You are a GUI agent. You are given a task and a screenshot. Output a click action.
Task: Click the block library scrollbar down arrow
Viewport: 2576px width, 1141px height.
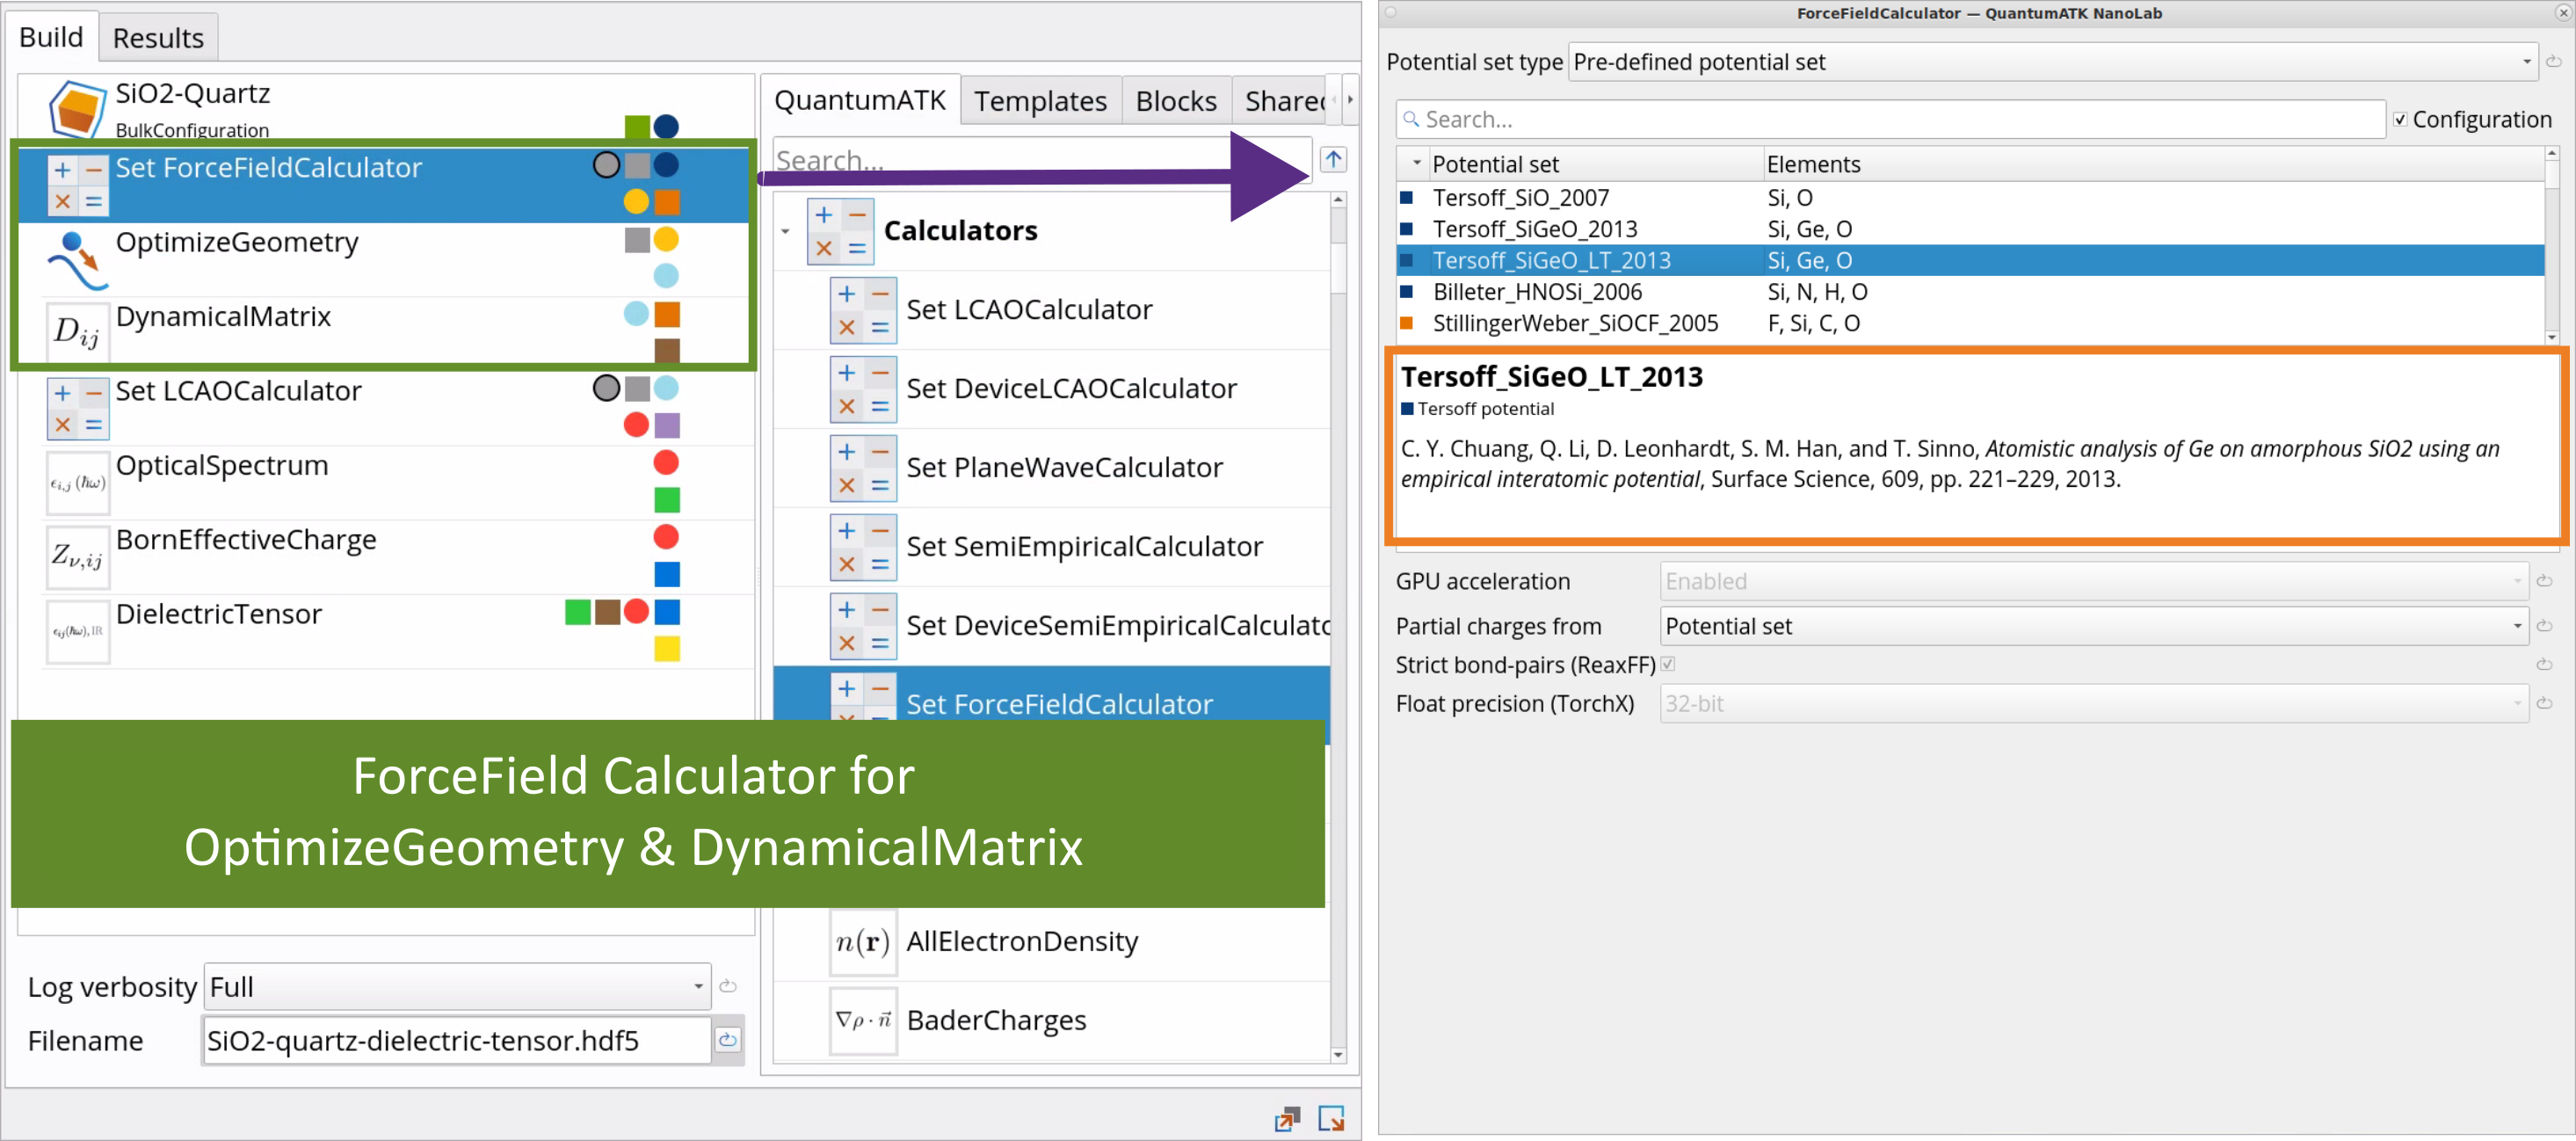(x=1338, y=1055)
